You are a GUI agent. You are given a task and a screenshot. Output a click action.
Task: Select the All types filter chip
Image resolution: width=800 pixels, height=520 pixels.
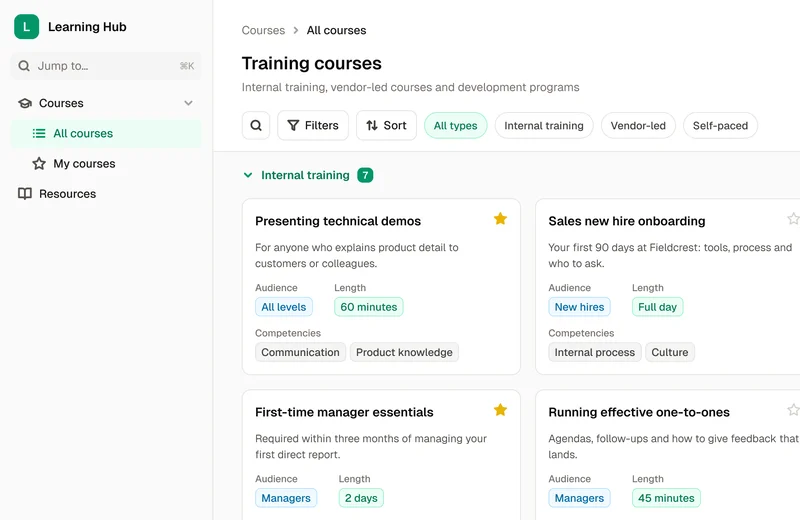click(456, 126)
